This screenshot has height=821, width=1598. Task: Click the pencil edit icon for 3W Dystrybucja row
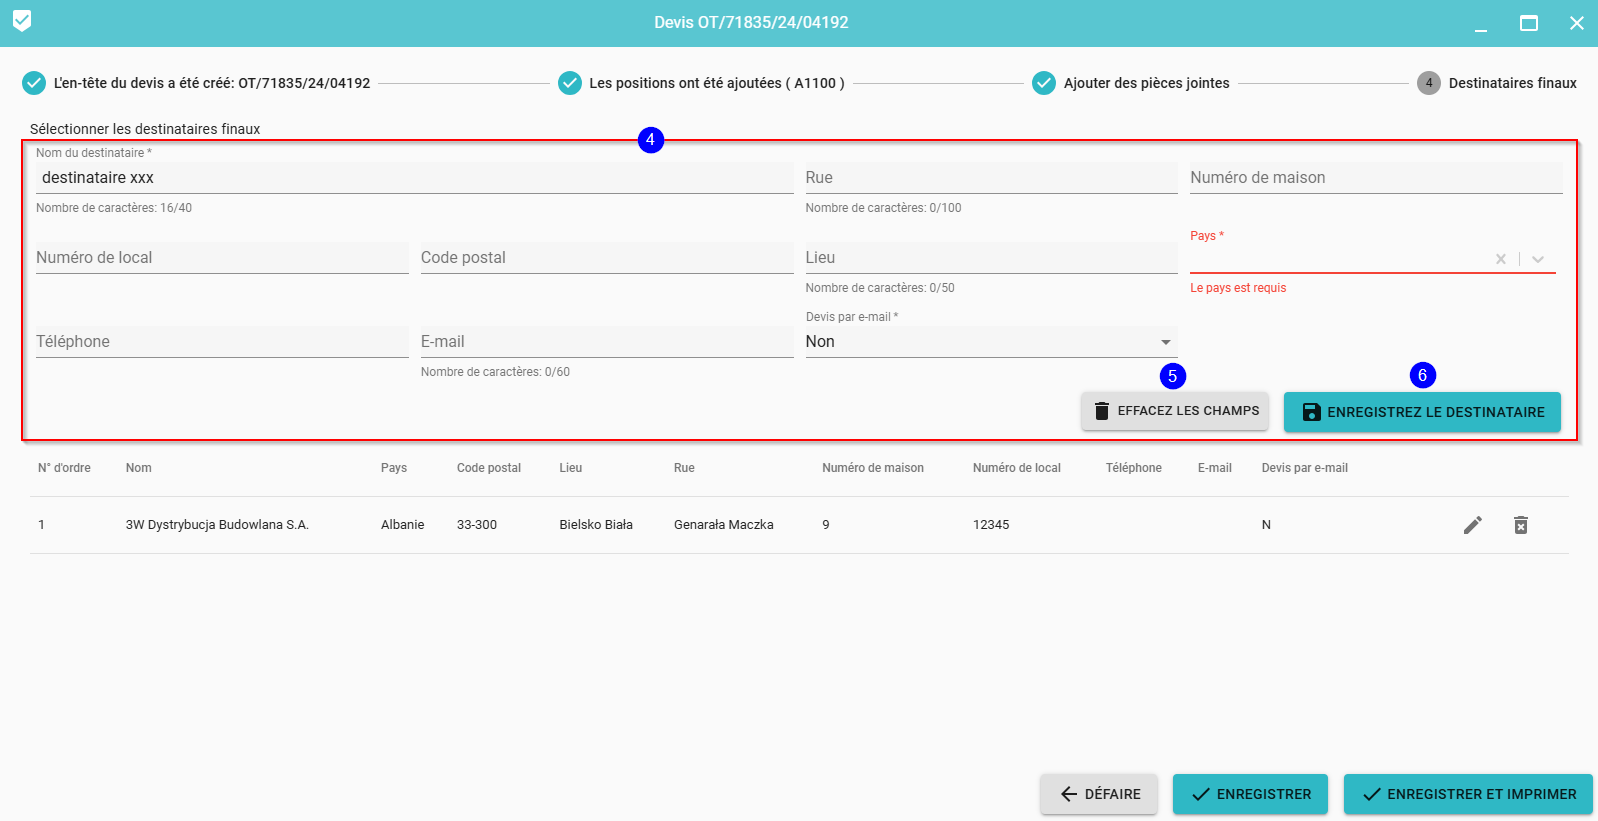(1472, 525)
